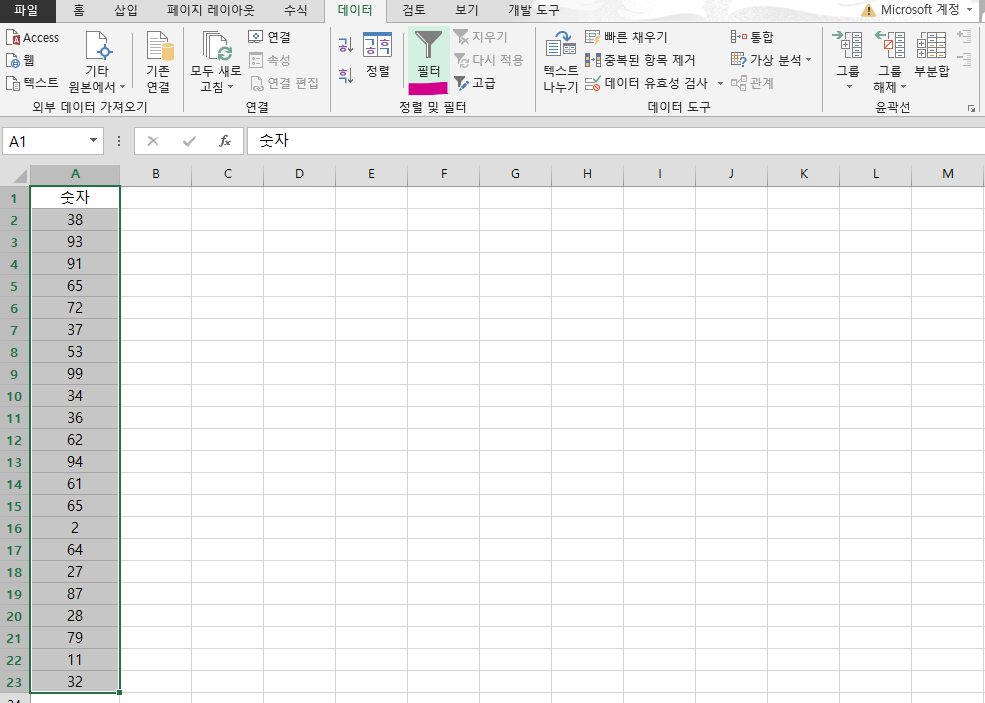Click inside the formula bar showing 숫자
The height and width of the screenshot is (703, 985).
tap(616, 141)
